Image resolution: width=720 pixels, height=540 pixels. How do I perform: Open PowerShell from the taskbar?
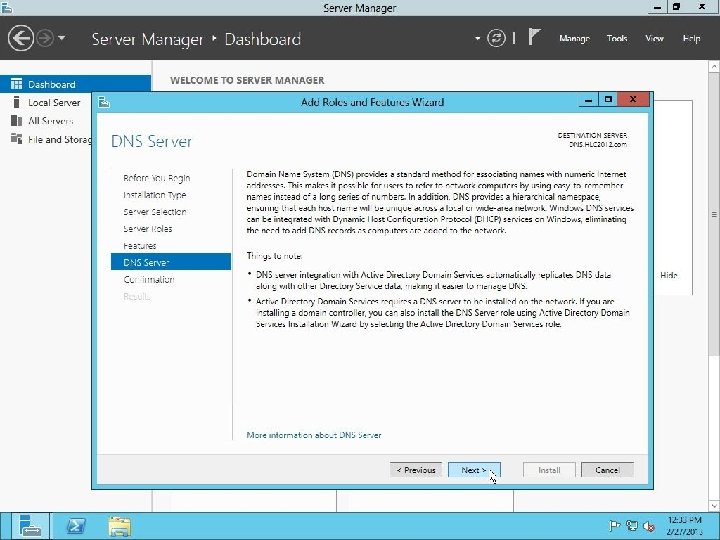pos(76,526)
